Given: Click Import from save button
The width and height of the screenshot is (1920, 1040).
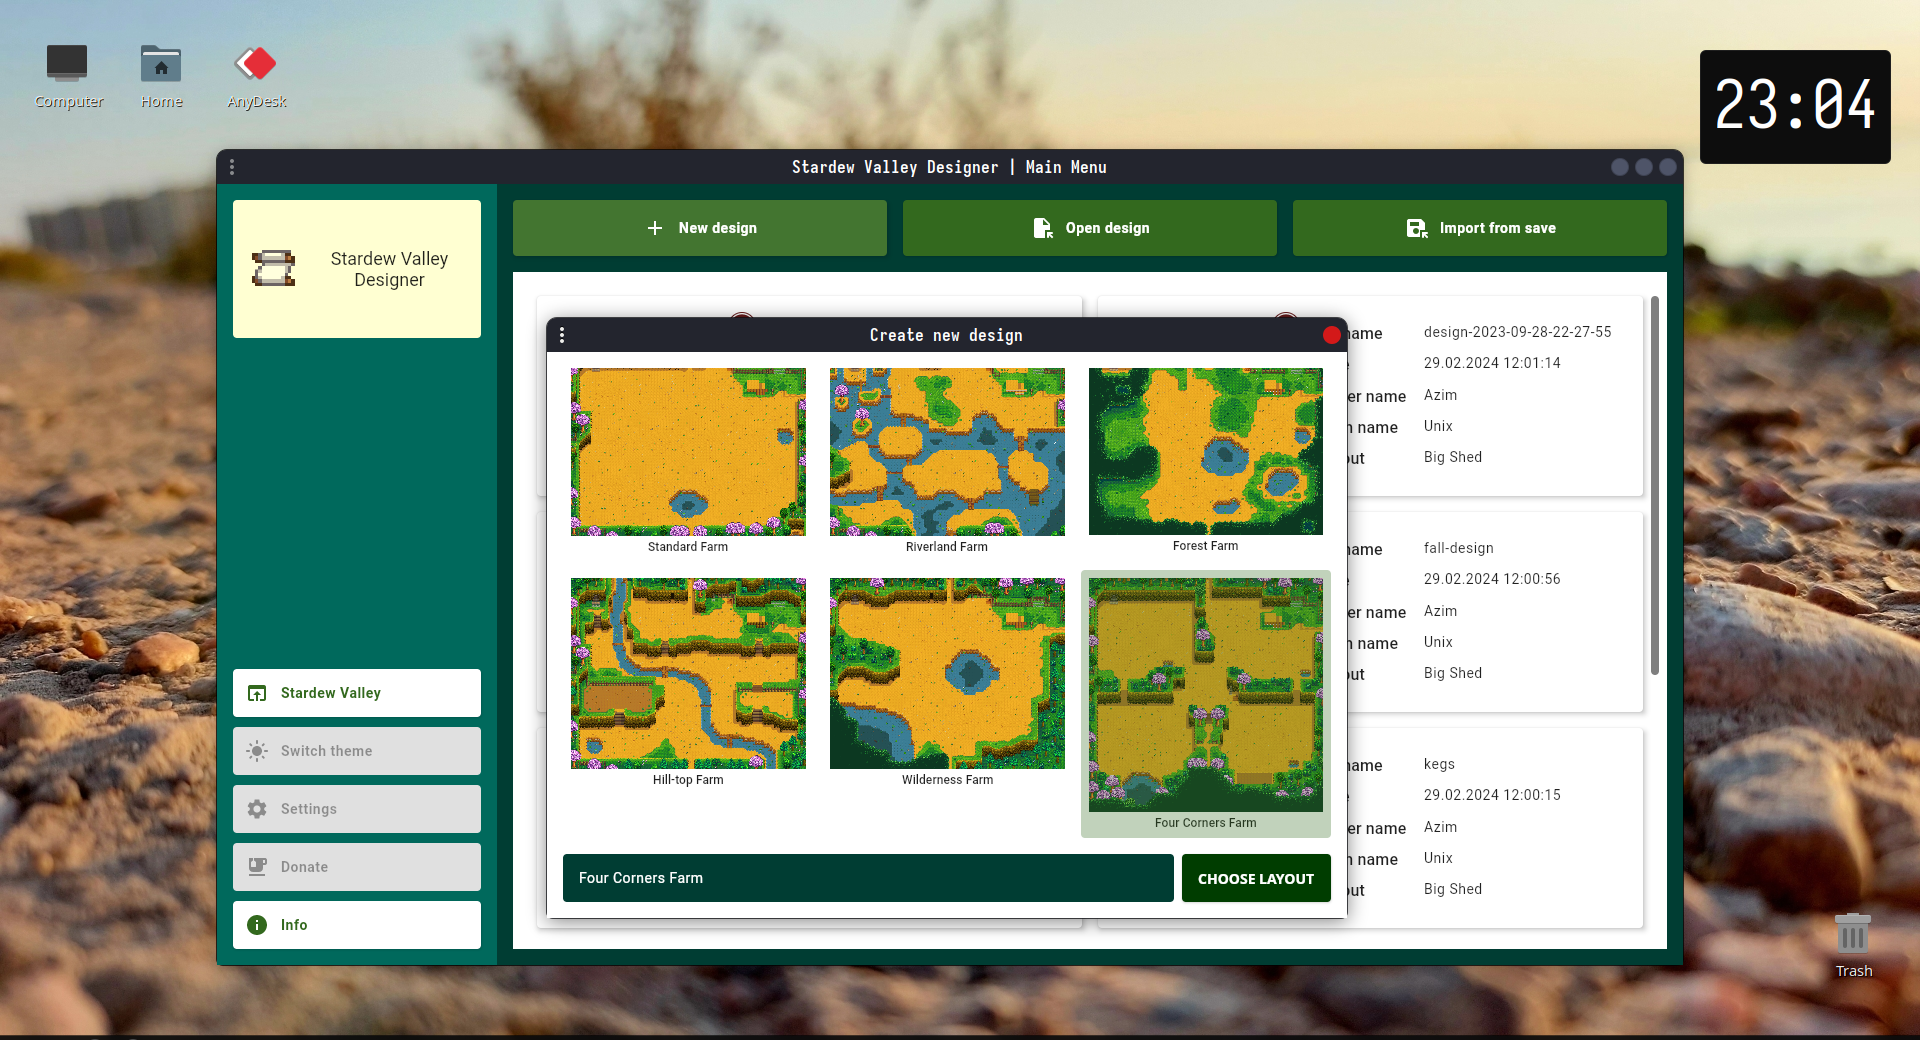Looking at the screenshot, I should pos(1480,228).
